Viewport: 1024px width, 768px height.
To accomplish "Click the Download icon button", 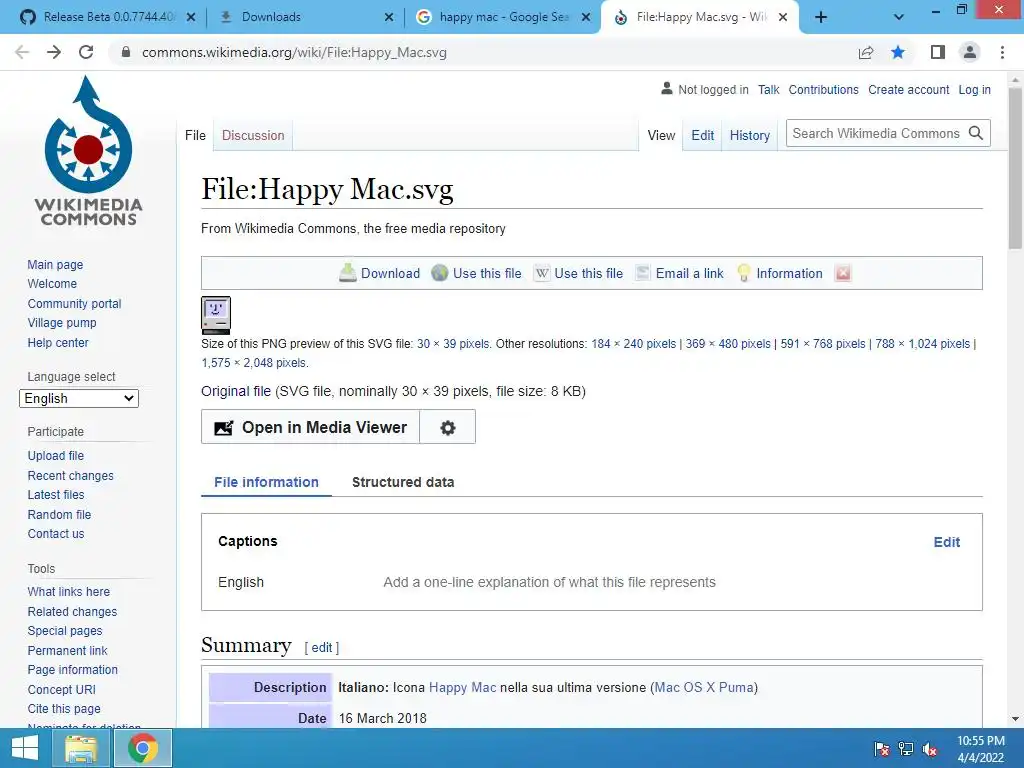I will (347, 273).
